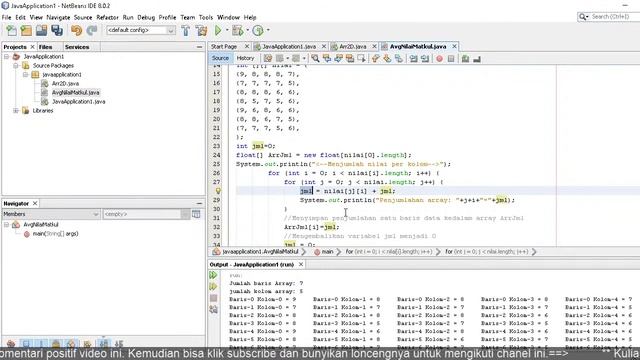Select JavaApplication1.java in Projects tree
This screenshot has width=640, height=360.
point(78,102)
